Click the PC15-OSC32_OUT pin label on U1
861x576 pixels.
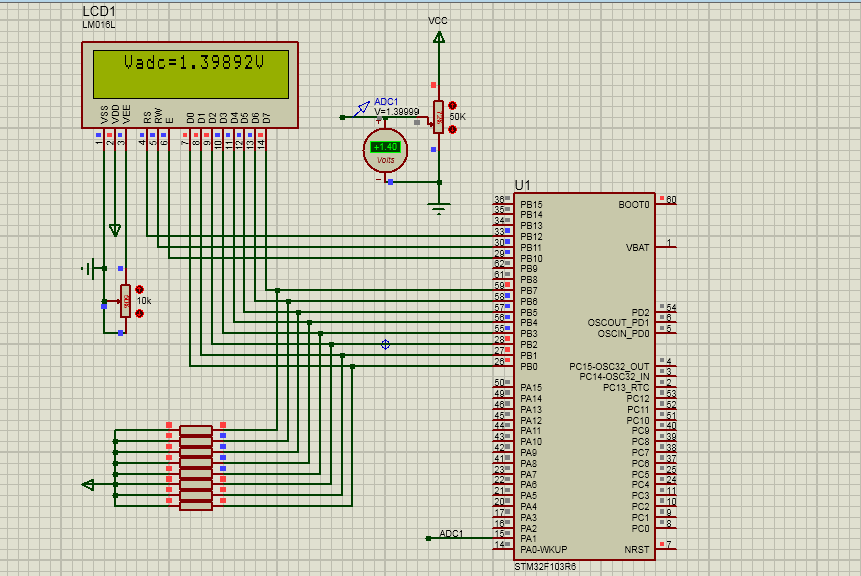(610, 366)
